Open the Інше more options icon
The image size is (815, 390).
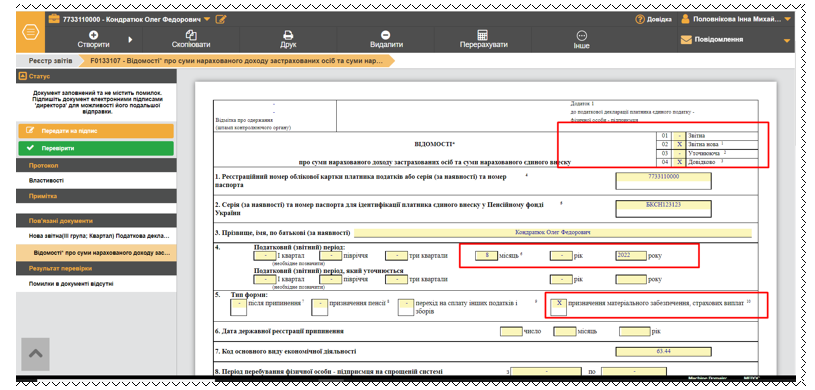[x=582, y=35]
